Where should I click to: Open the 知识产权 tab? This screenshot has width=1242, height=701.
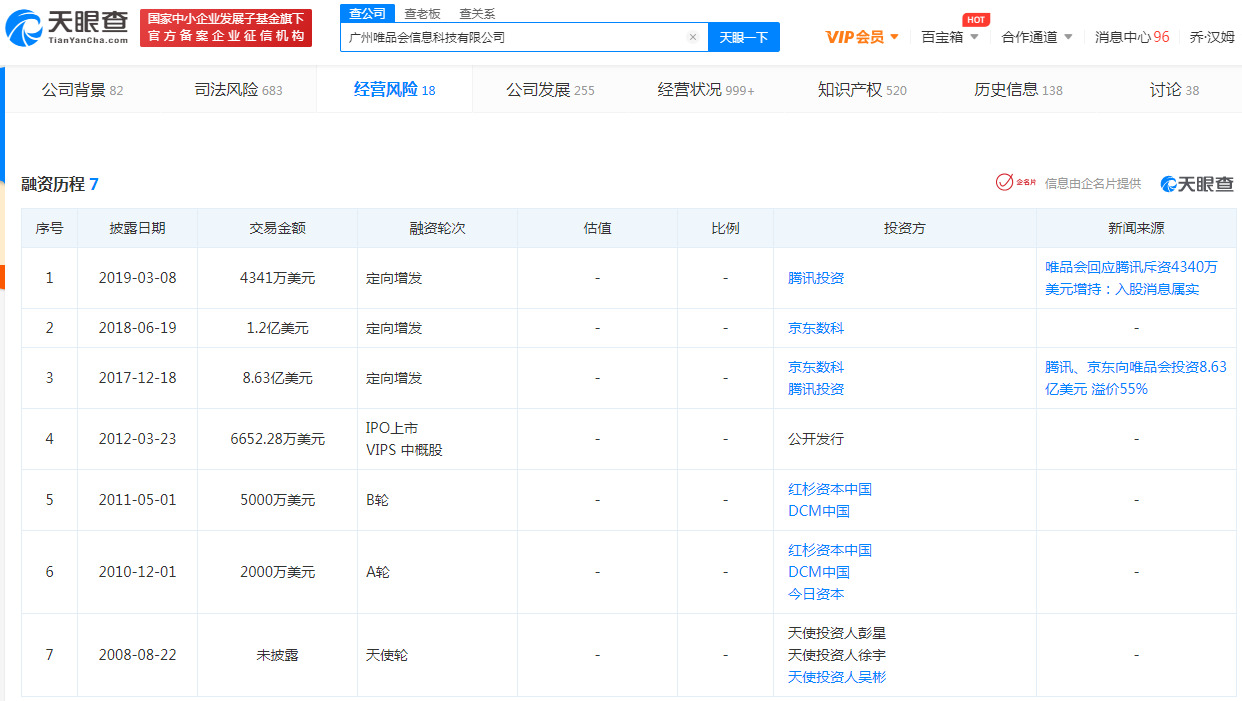[862, 90]
